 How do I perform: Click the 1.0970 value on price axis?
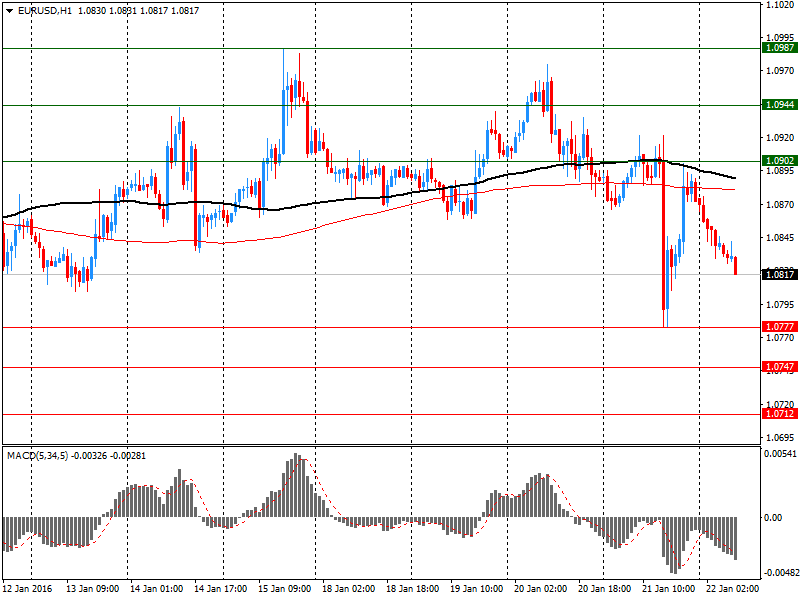(x=780, y=70)
